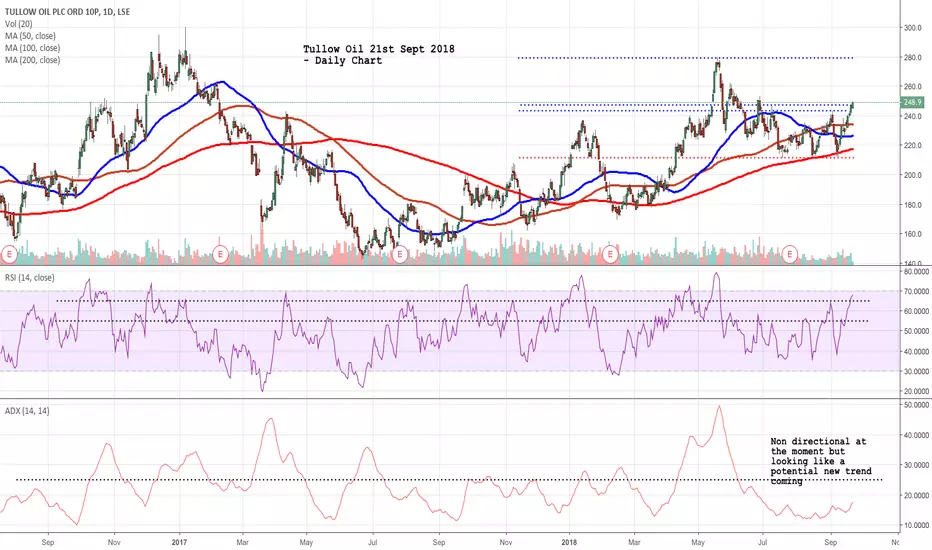The width and height of the screenshot is (932, 550).
Task: Click the 200.0 price axis label
Action: pos(913,175)
